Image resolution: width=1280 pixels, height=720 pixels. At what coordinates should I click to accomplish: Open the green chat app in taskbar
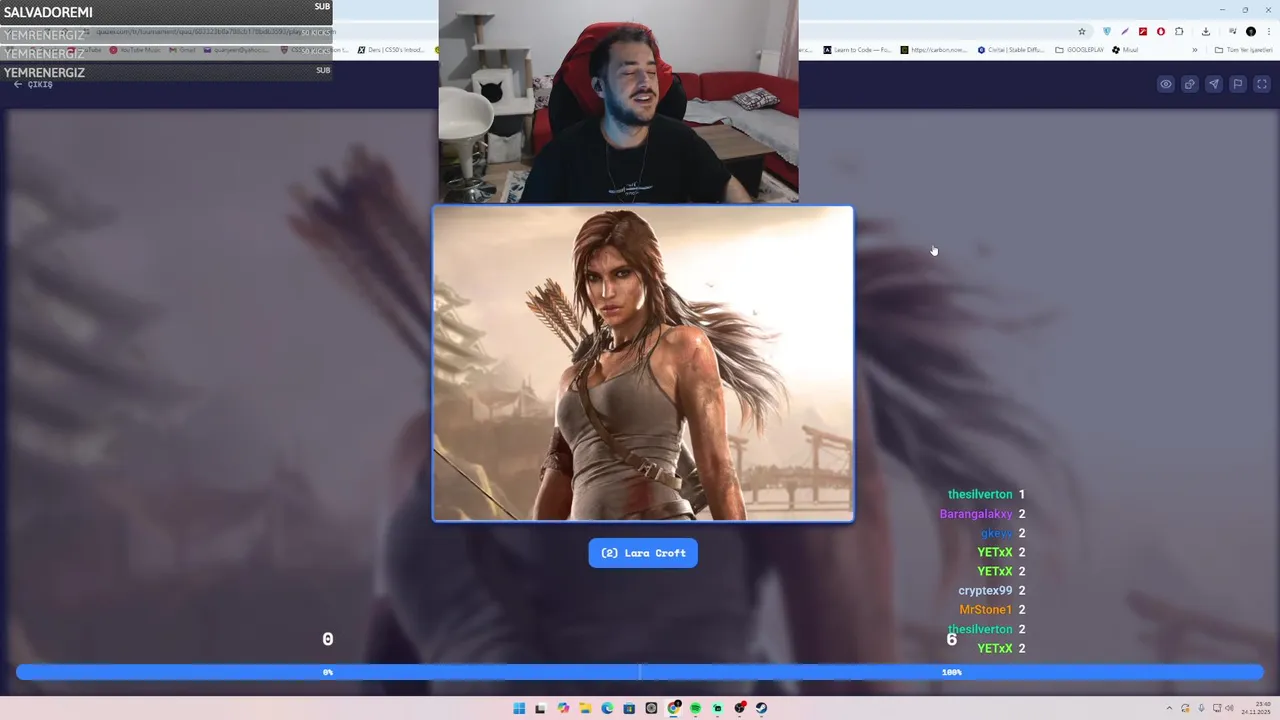tap(717, 708)
